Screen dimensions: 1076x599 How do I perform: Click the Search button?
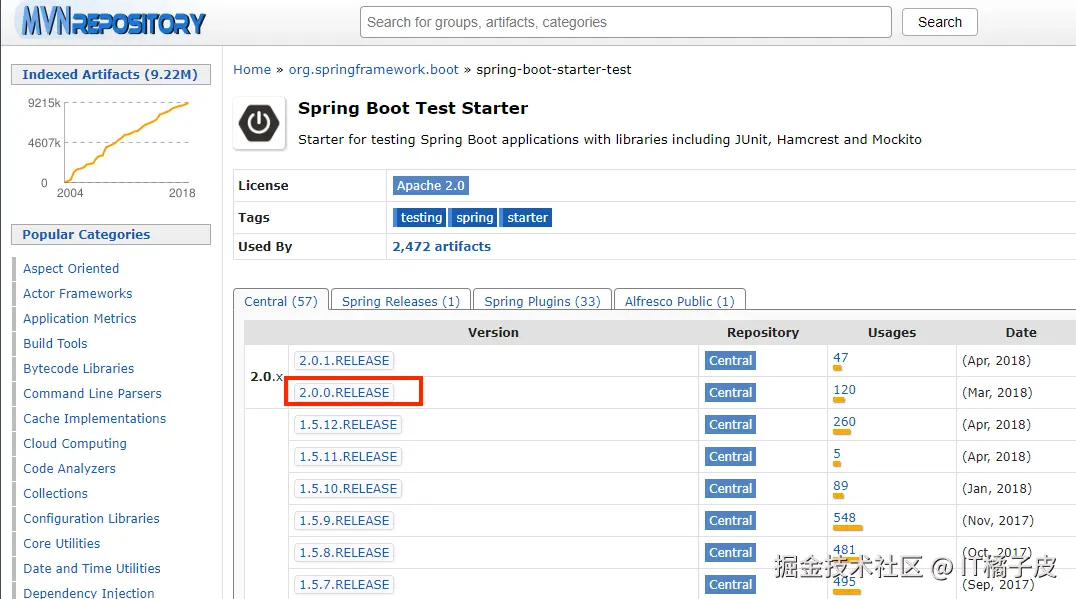click(939, 22)
